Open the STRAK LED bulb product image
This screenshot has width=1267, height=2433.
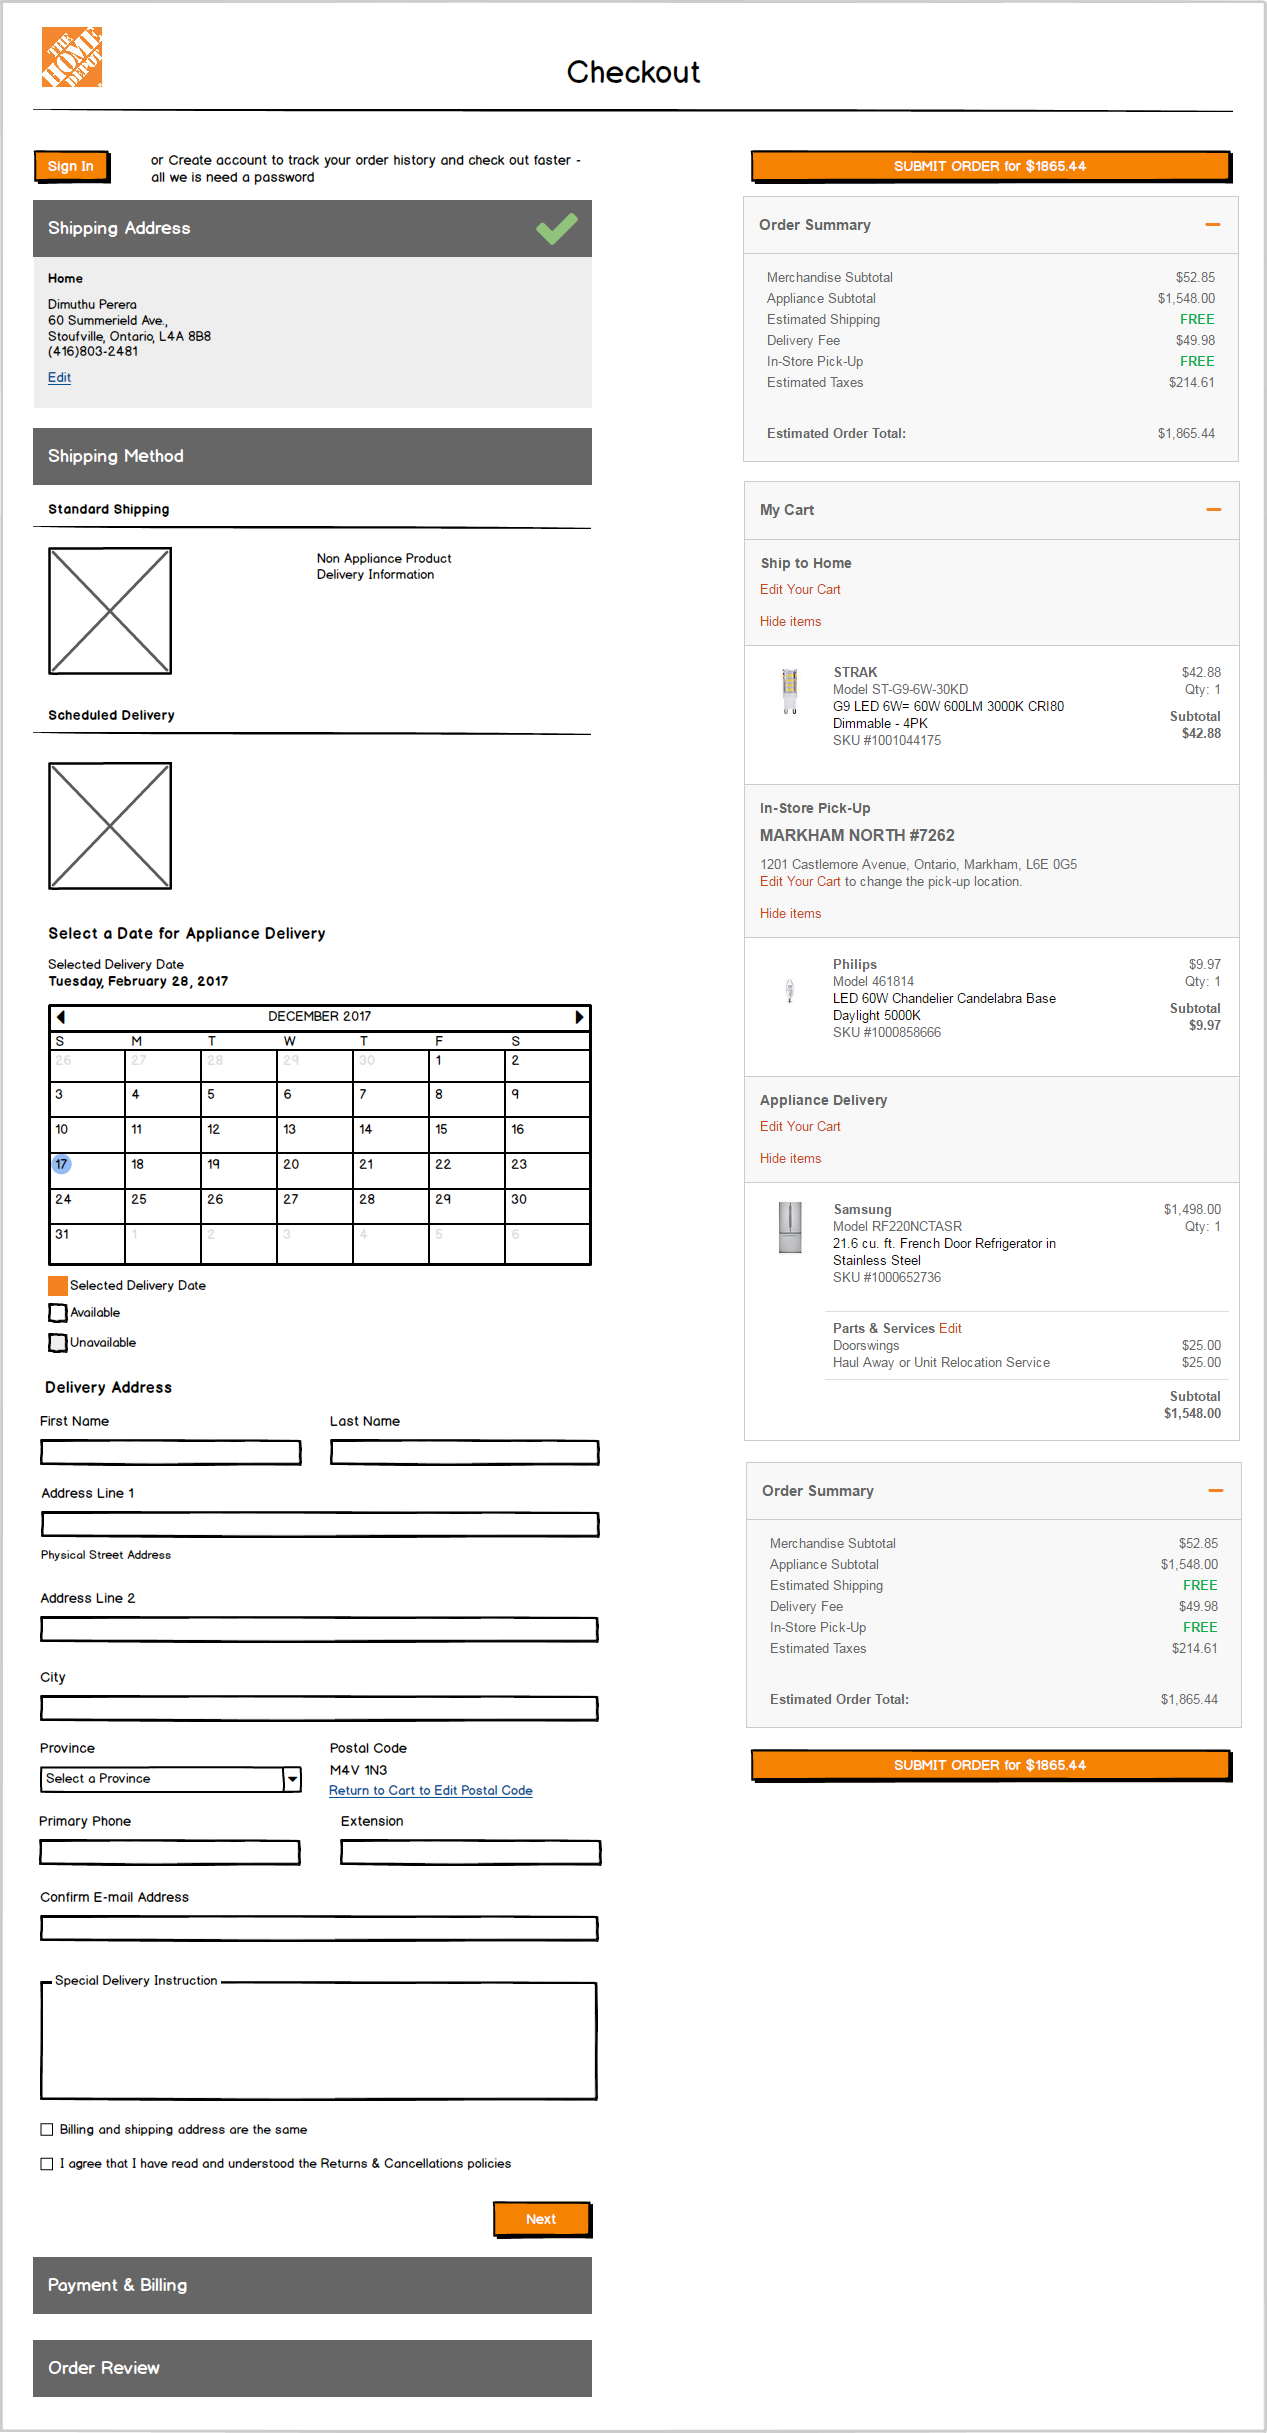790,690
